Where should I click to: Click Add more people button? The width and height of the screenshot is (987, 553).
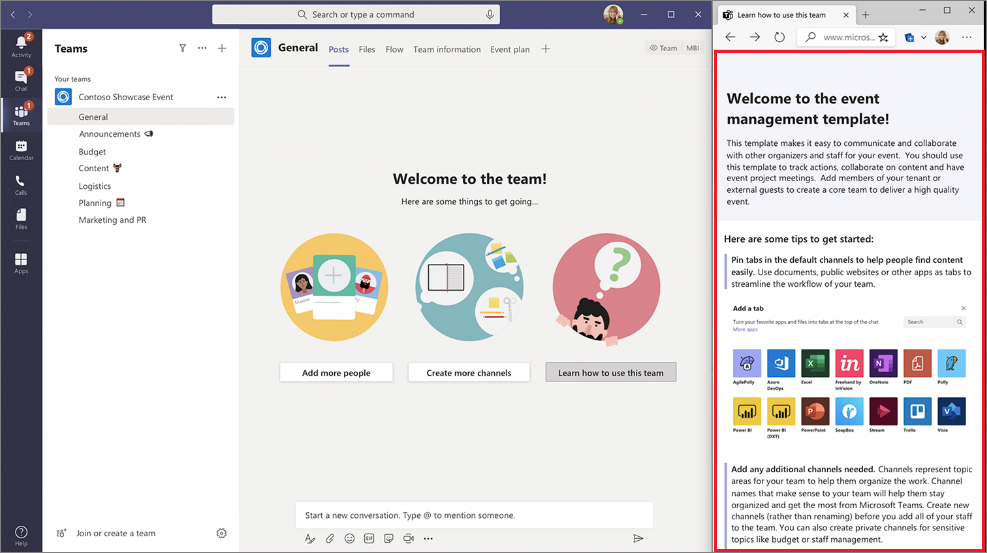(x=336, y=372)
